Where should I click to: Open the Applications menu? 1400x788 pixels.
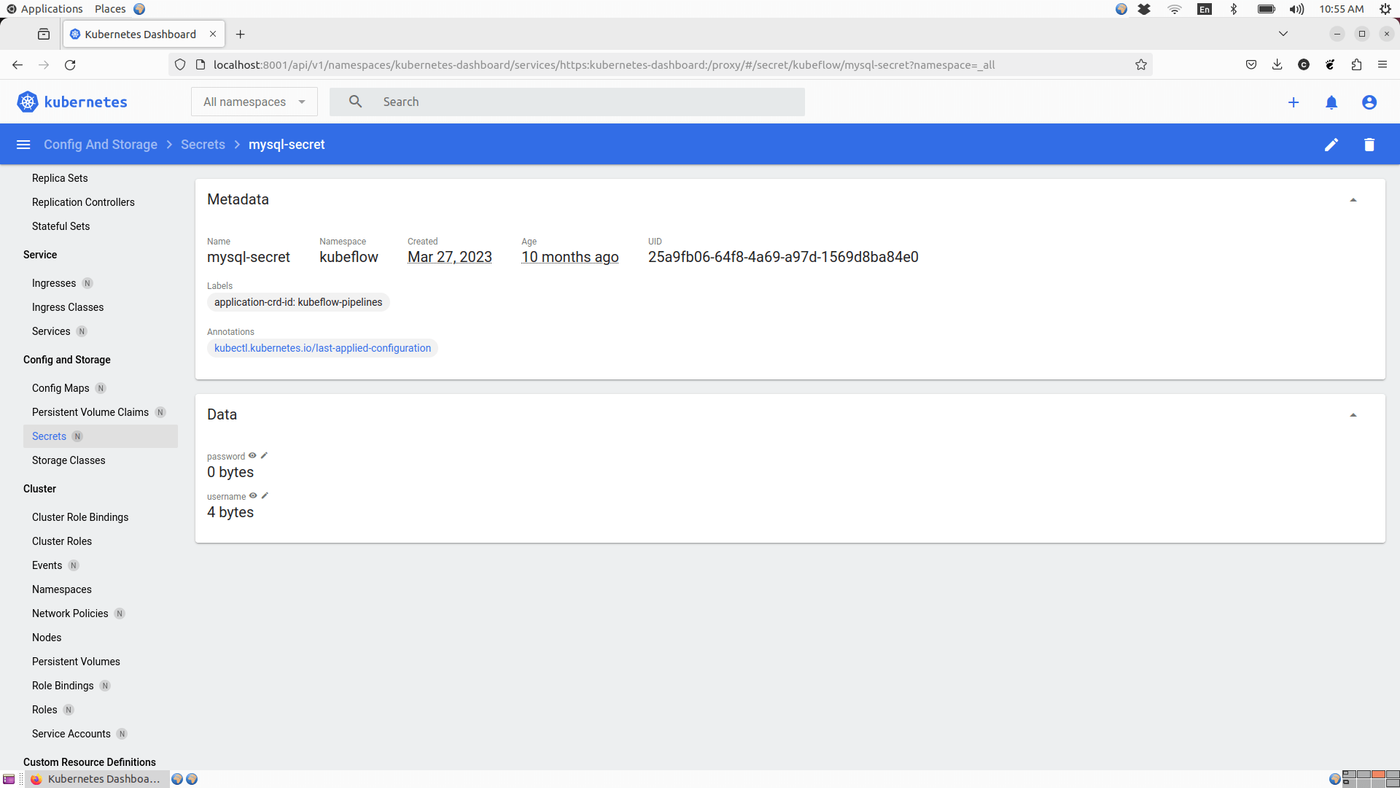coord(44,9)
